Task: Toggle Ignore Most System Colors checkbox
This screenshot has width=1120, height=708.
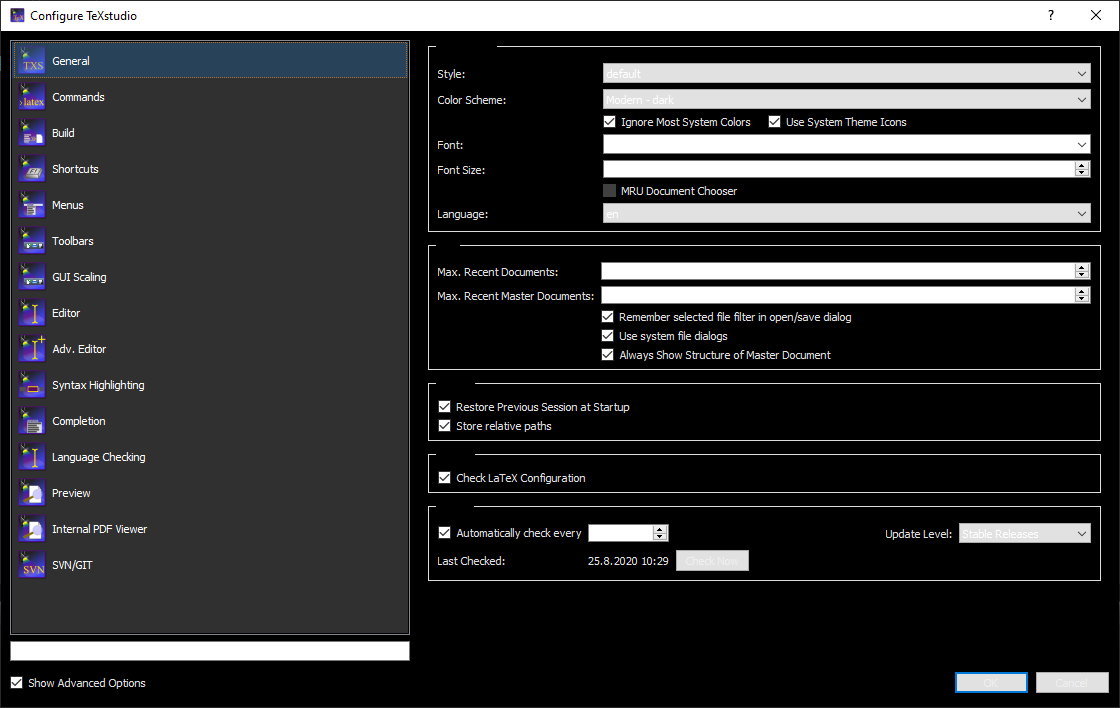Action: click(609, 121)
